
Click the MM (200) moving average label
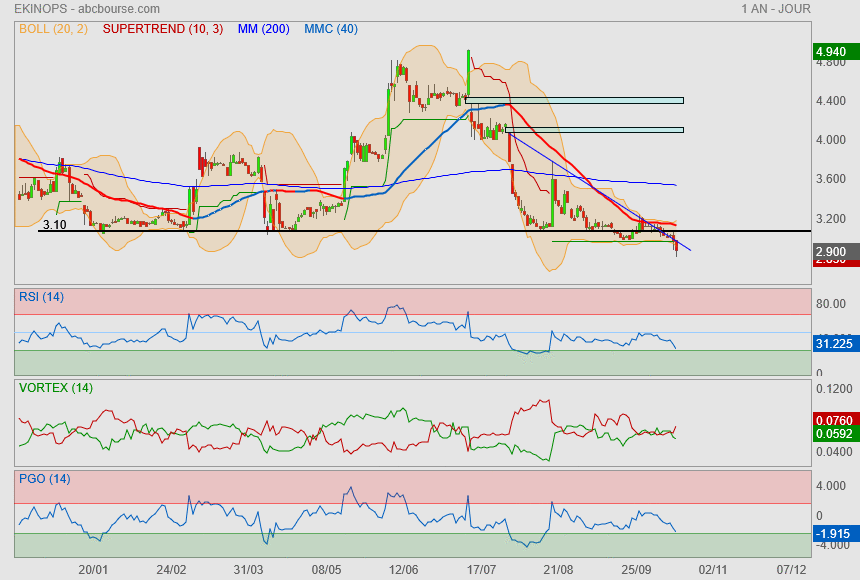tap(263, 29)
